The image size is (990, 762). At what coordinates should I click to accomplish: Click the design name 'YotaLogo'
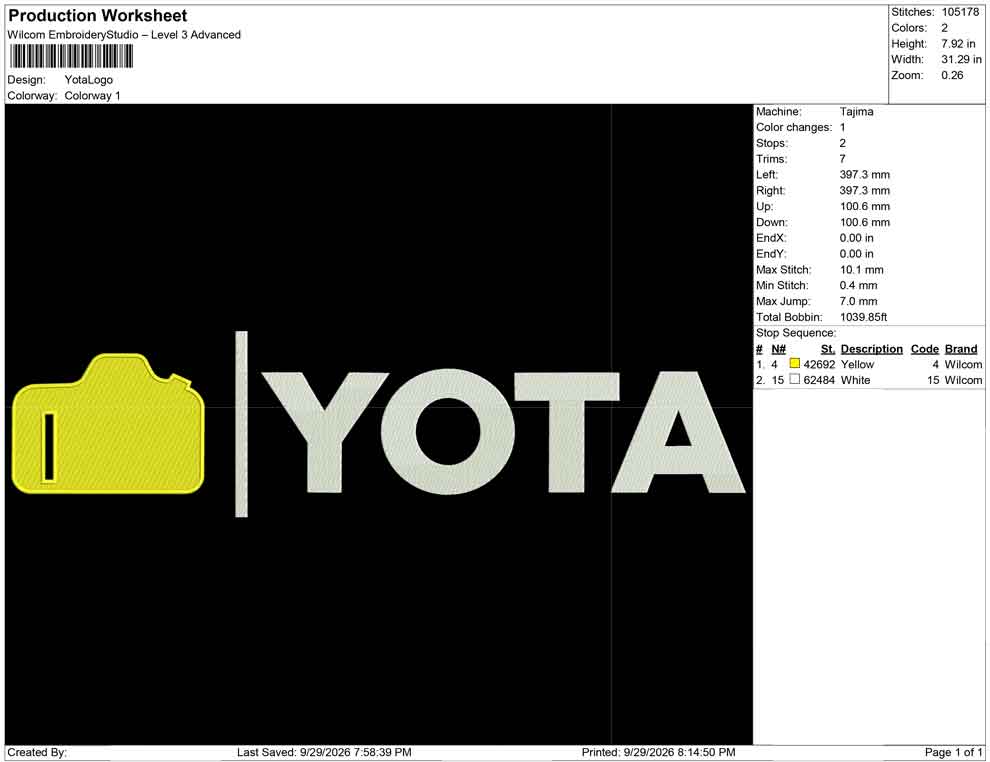(x=88, y=80)
